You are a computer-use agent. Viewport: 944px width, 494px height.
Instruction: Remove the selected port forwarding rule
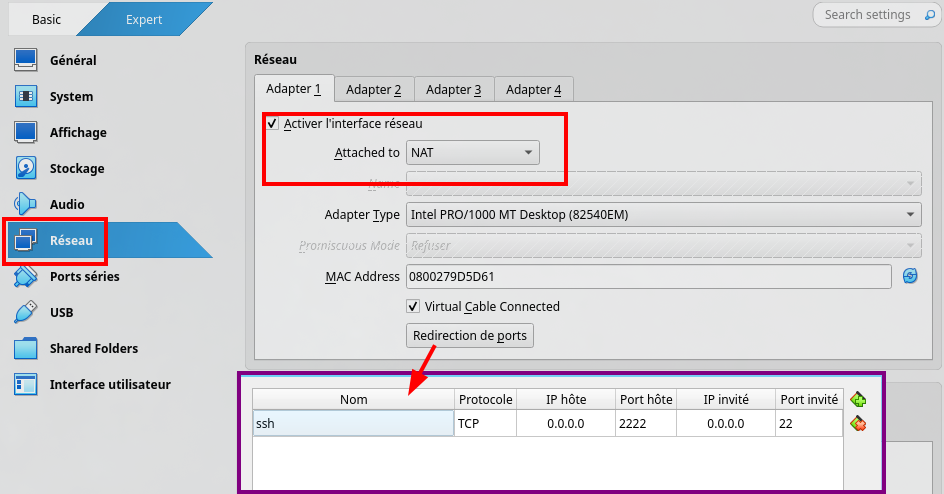coord(858,424)
